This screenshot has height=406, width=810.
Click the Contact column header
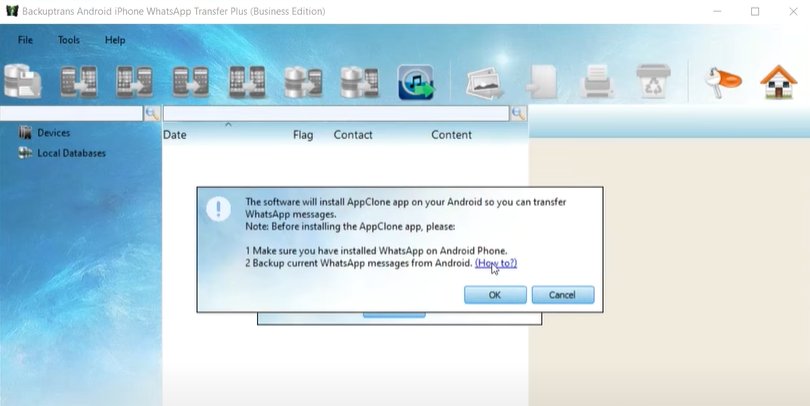click(353, 135)
